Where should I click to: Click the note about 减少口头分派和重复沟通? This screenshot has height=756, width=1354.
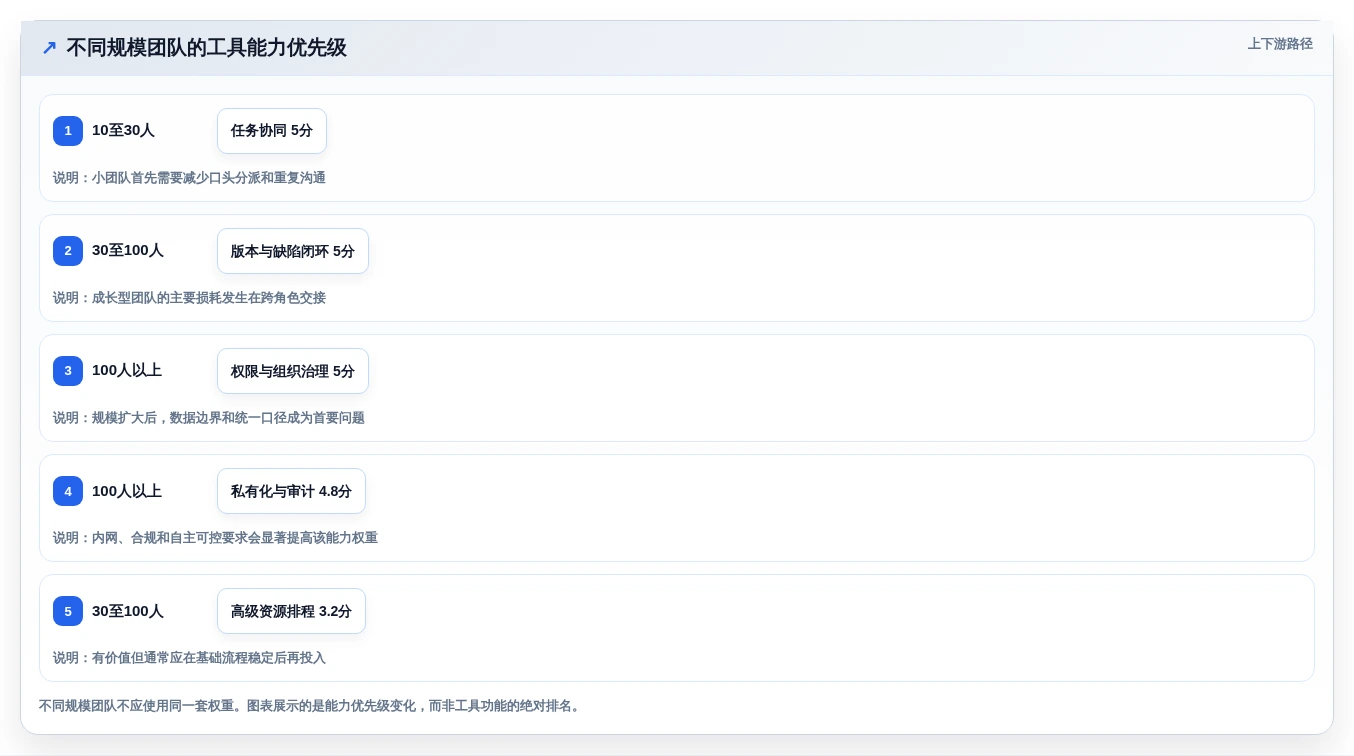pos(189,178)
